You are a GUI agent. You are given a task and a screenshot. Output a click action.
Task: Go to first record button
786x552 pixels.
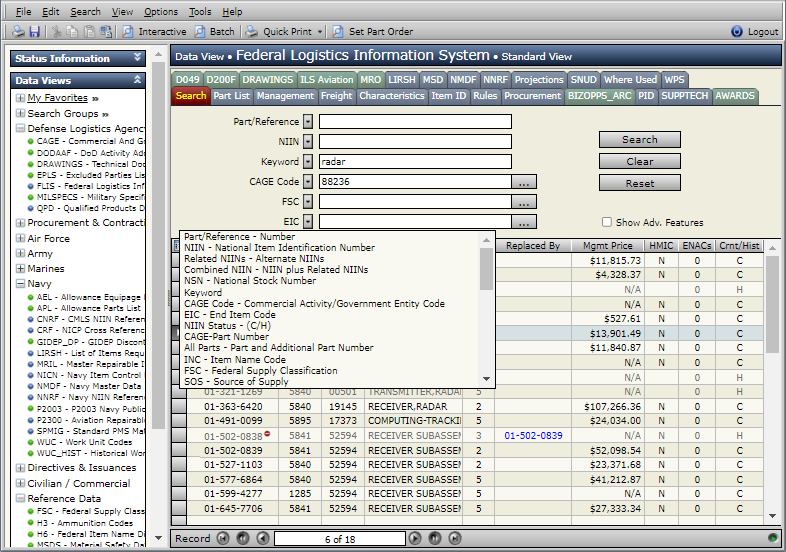coord(223,538)
